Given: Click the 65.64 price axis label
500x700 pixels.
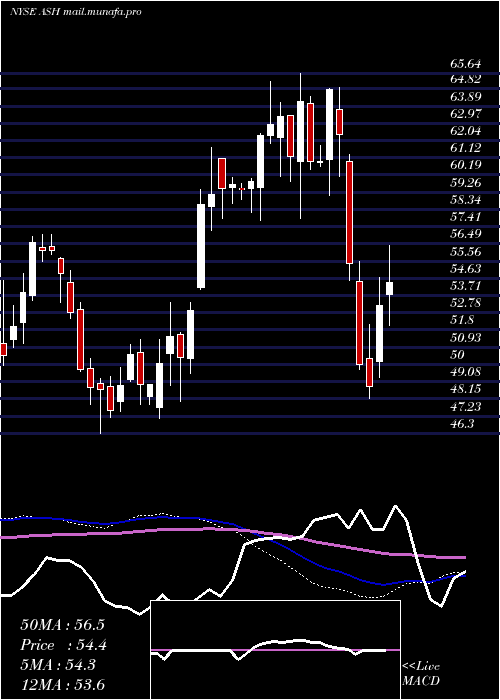Looking at the screenshot, I should coord(466,65).
